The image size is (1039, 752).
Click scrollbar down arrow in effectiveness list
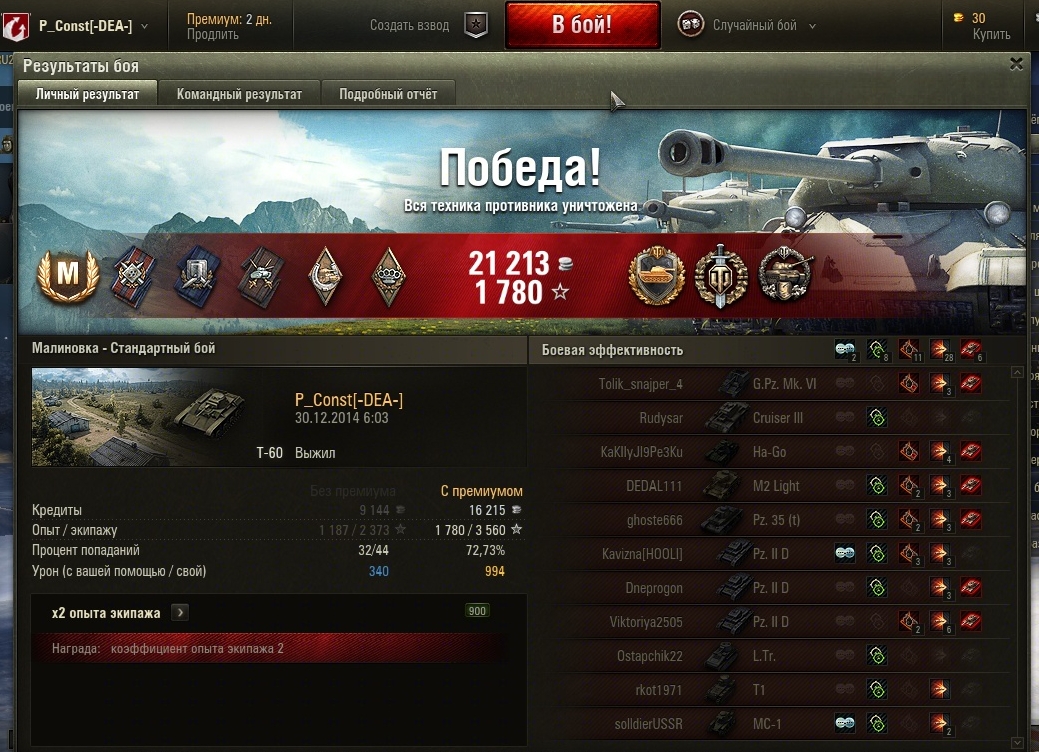tap(1017, 743)
